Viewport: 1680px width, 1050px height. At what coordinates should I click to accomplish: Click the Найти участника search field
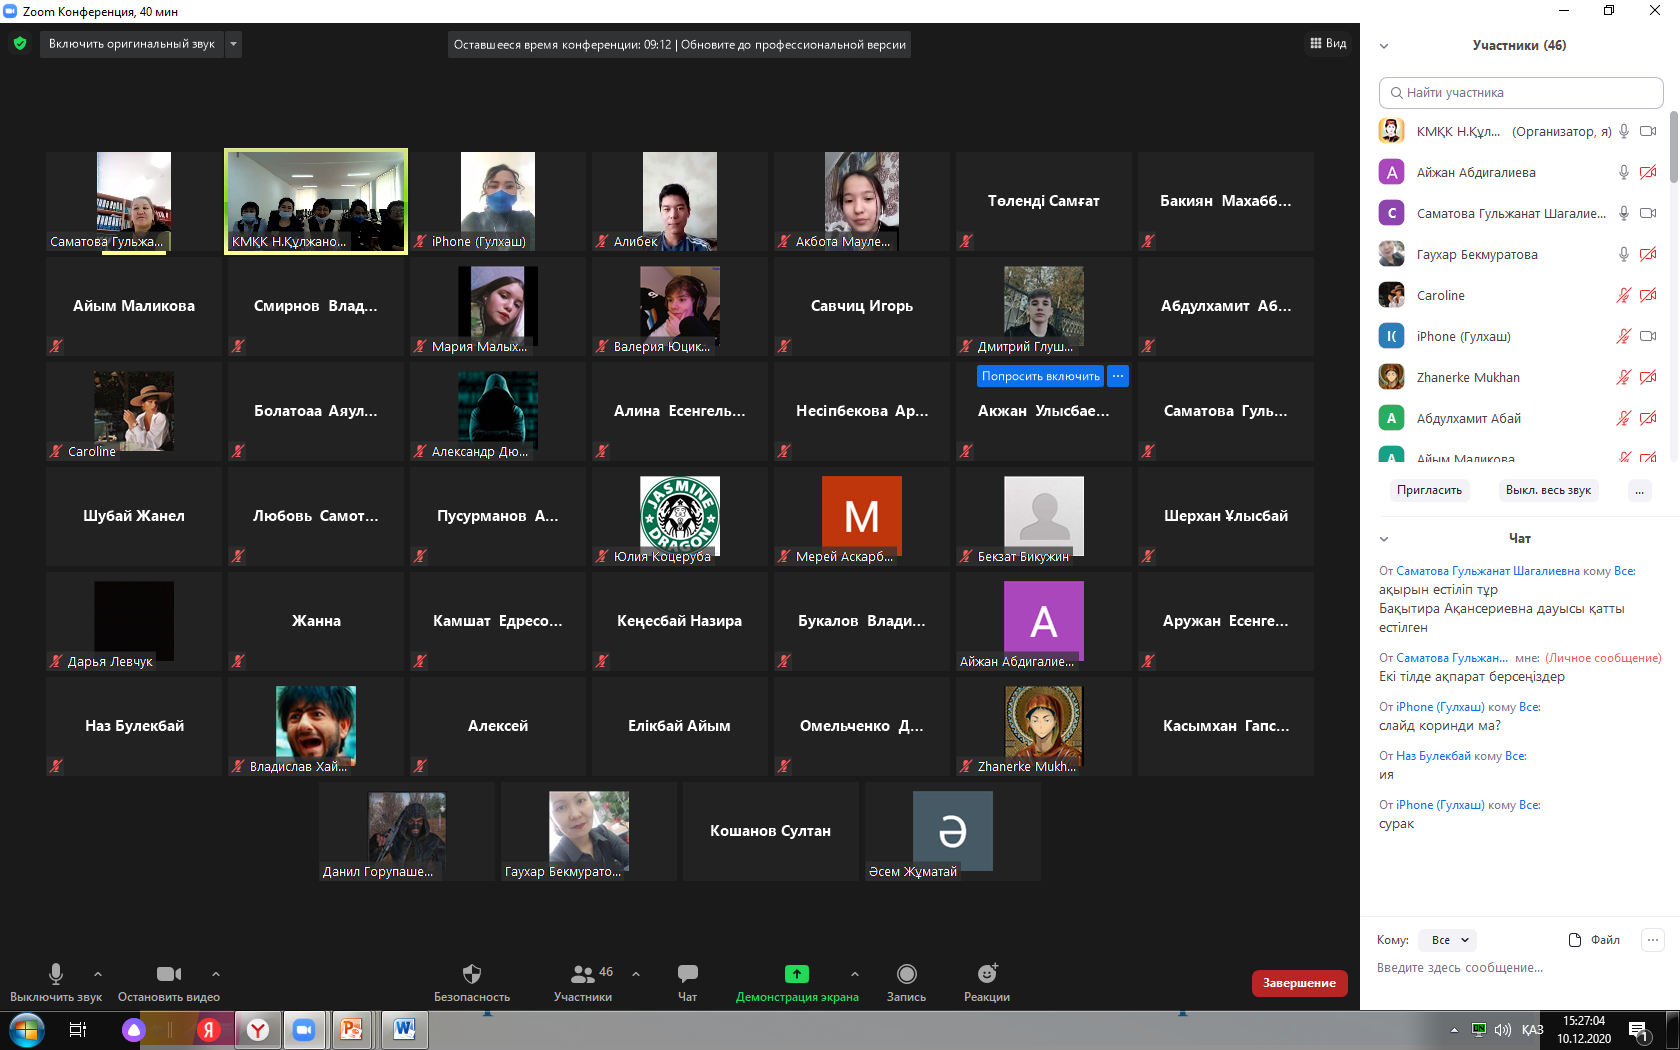[1520, 93]
